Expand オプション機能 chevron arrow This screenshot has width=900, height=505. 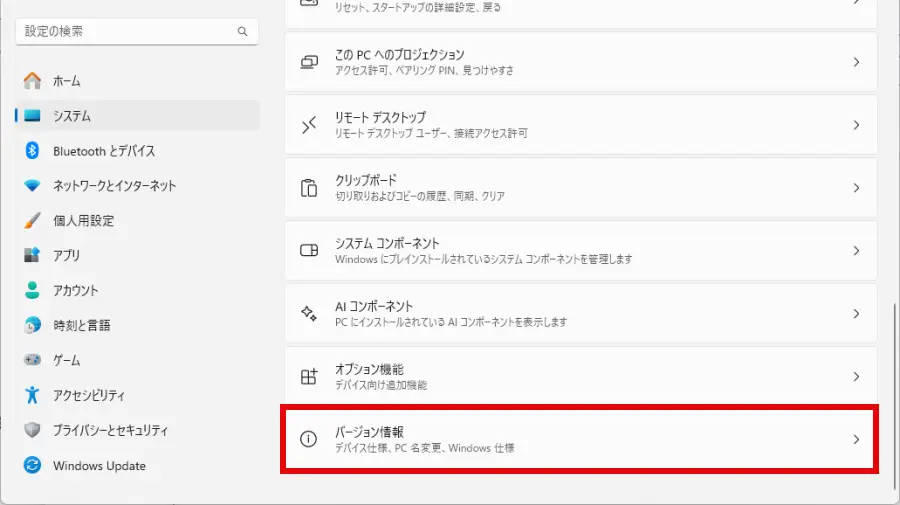click(x=856, y=376)
